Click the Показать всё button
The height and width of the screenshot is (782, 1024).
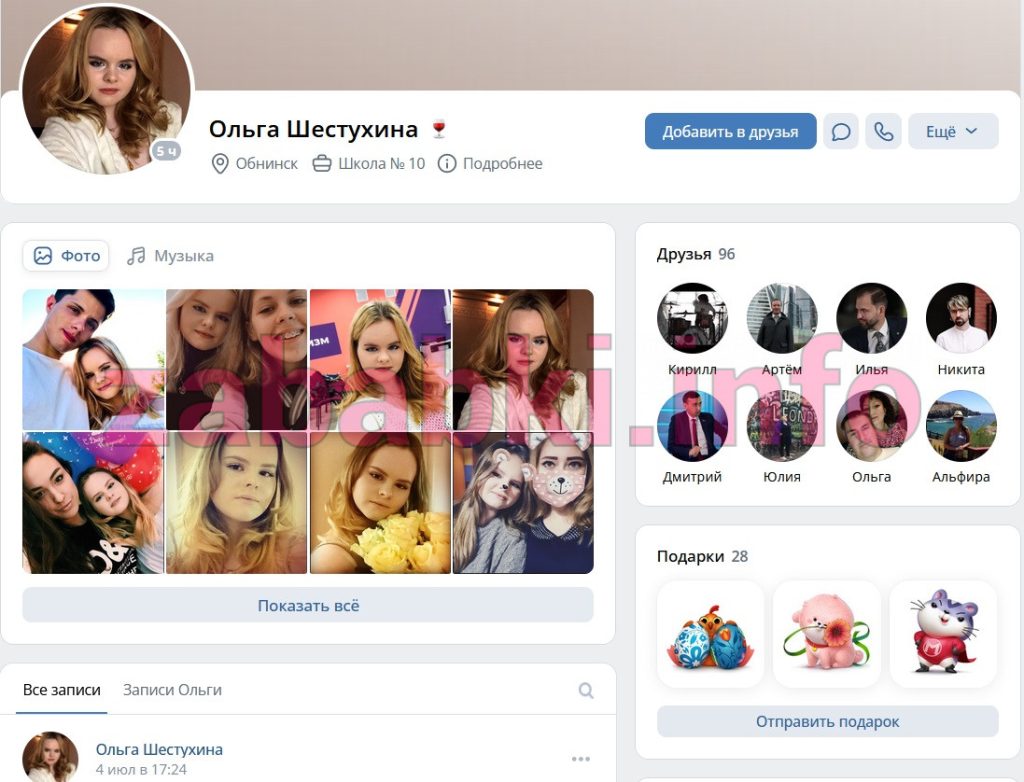click(308, 605)
